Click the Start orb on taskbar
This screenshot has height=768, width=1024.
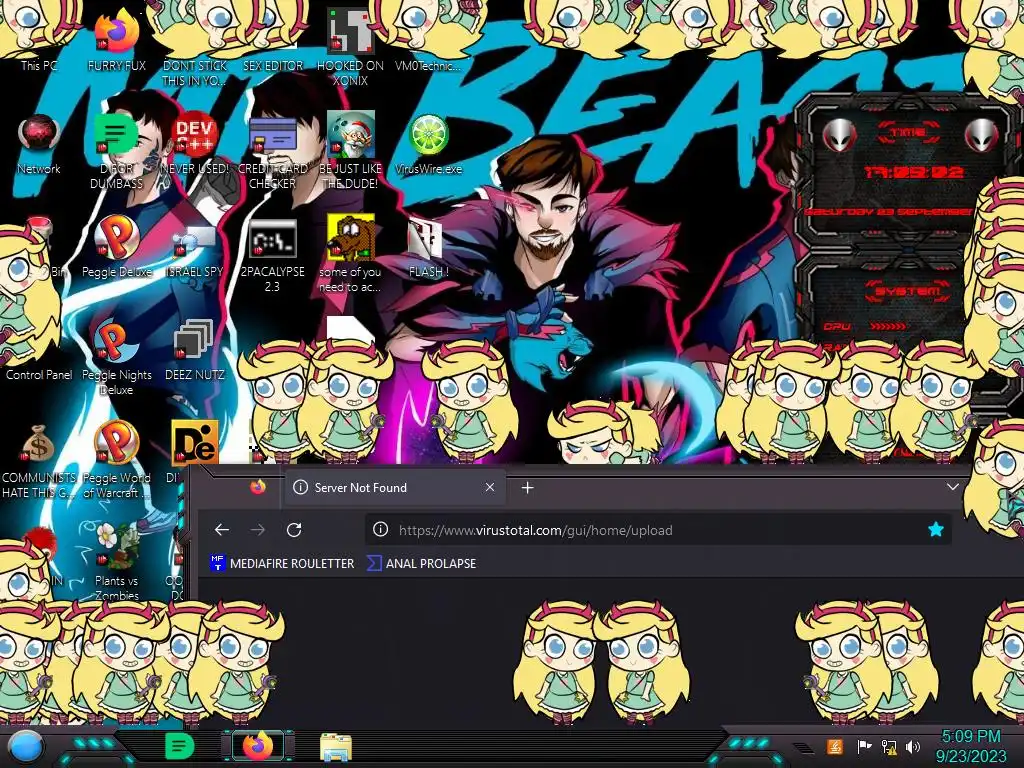pyautogui.click(x=26, y=747)
